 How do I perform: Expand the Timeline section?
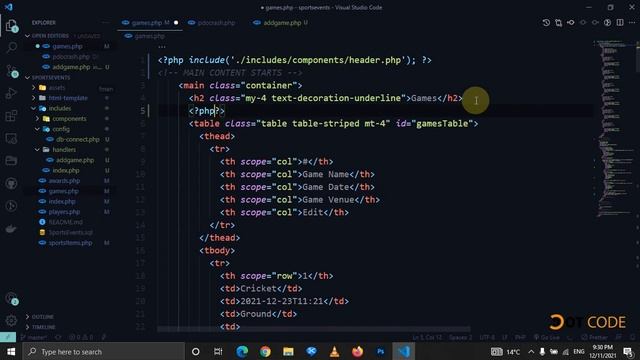(x=43, y=327)
